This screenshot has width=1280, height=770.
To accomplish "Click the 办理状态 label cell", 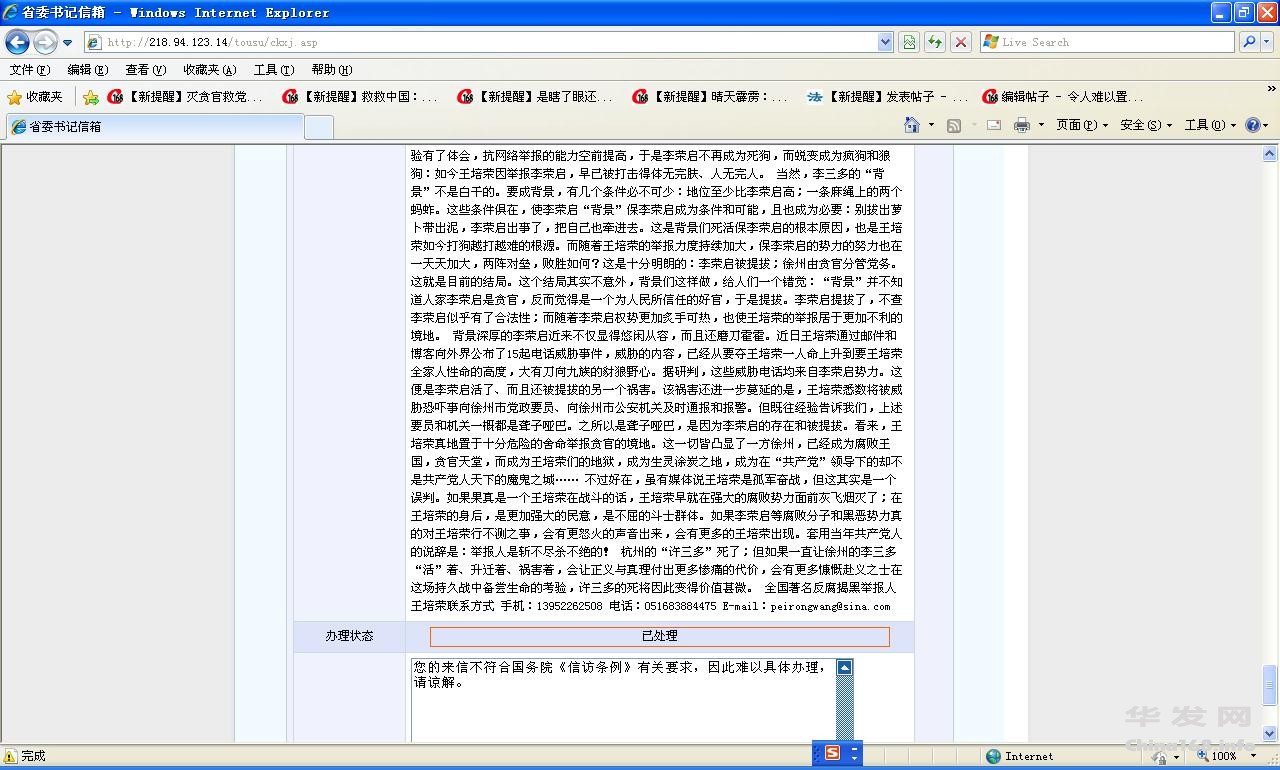I will pos(349,636).
